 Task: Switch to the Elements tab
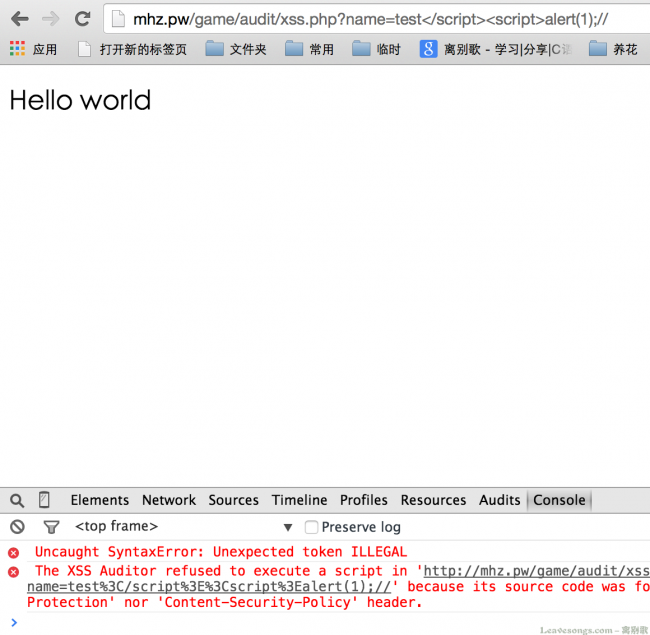[99, 500]
